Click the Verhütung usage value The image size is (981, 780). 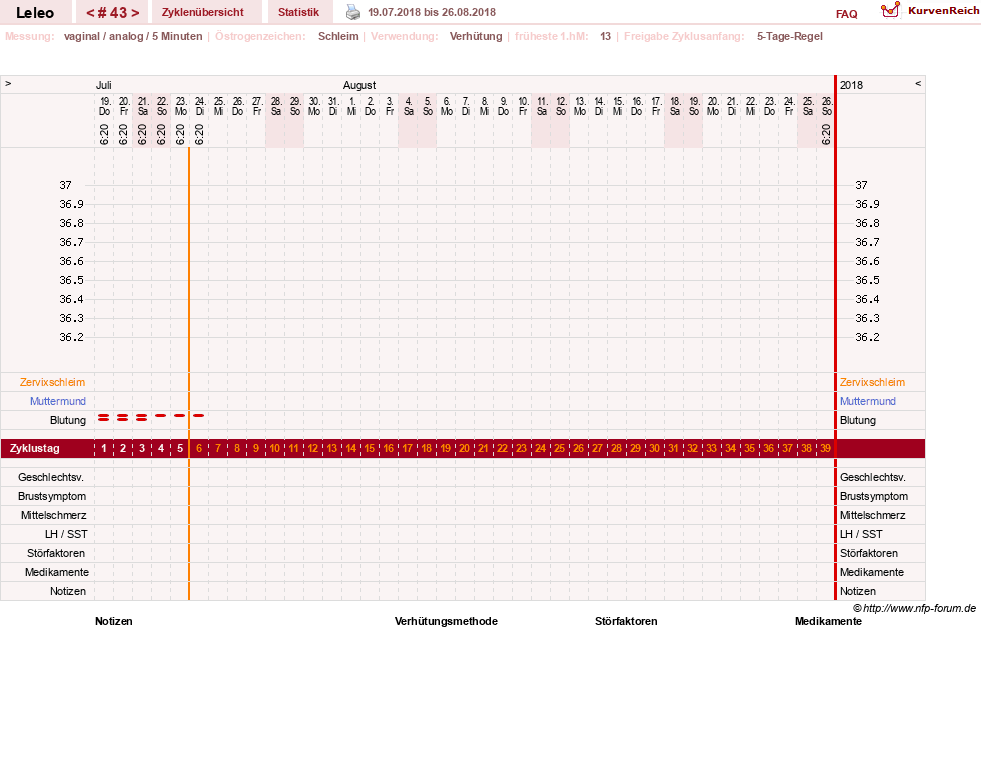tap(476, 36)
